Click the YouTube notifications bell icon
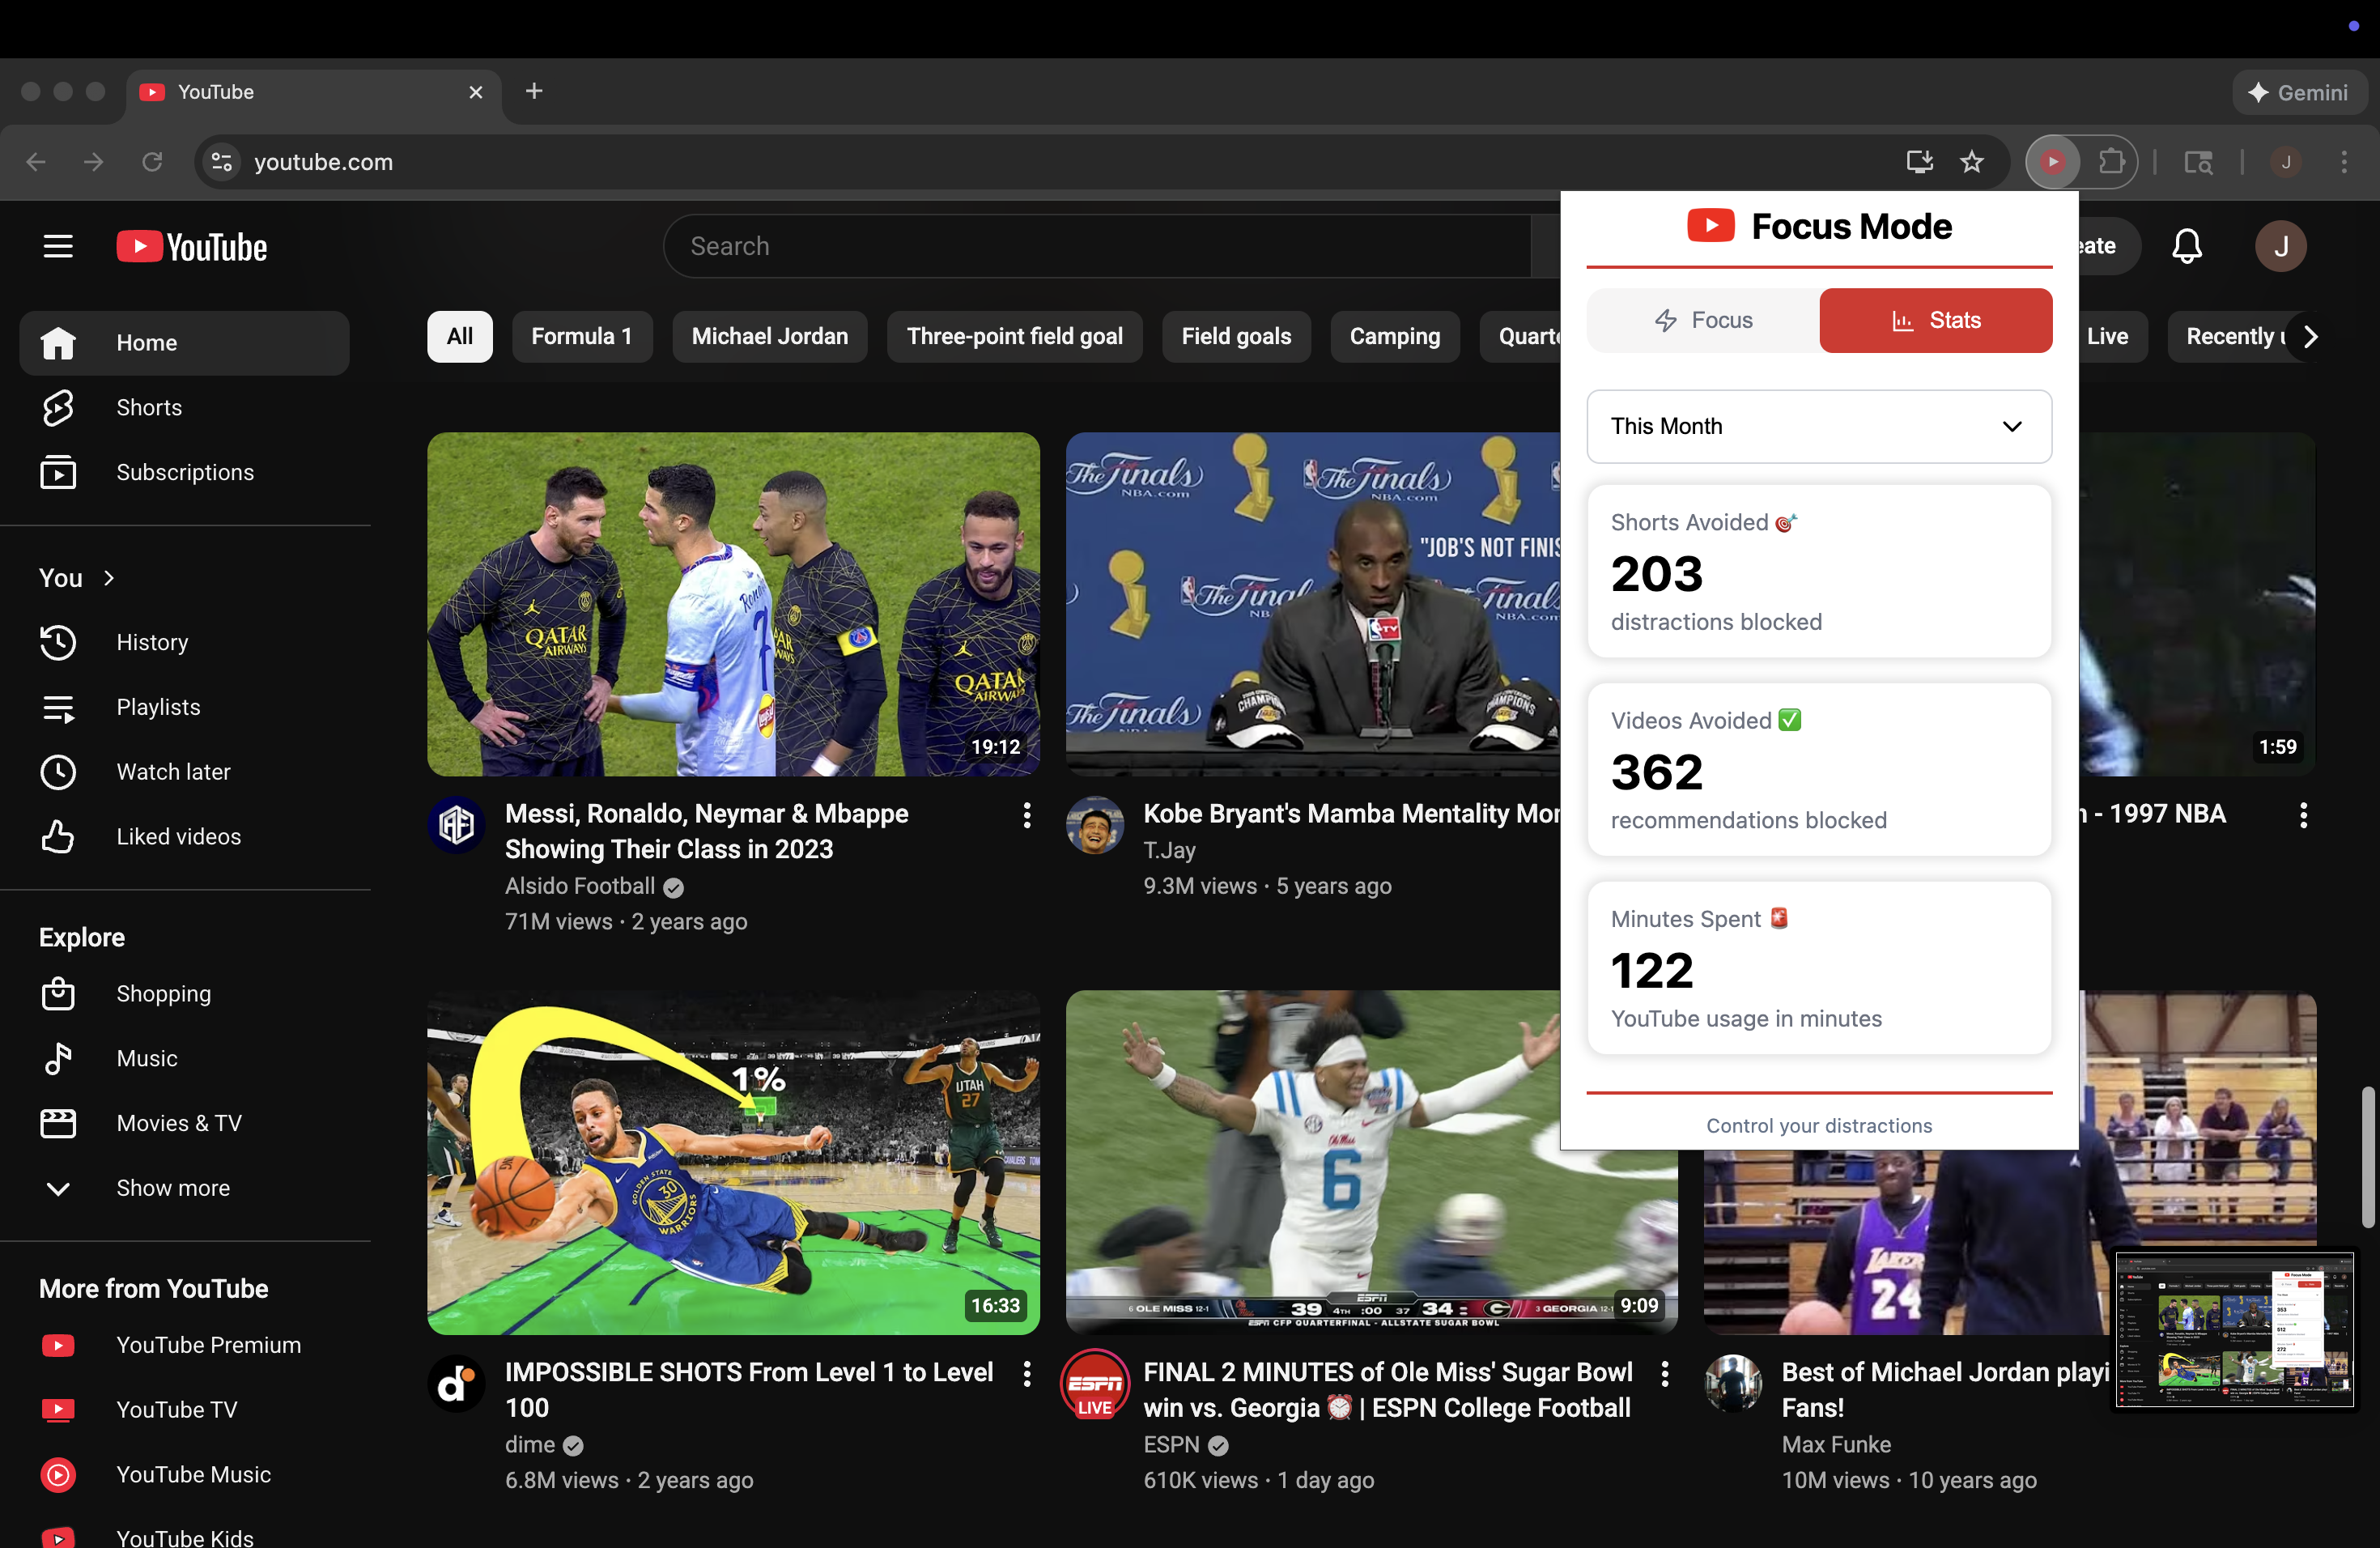 [2186, 246]
